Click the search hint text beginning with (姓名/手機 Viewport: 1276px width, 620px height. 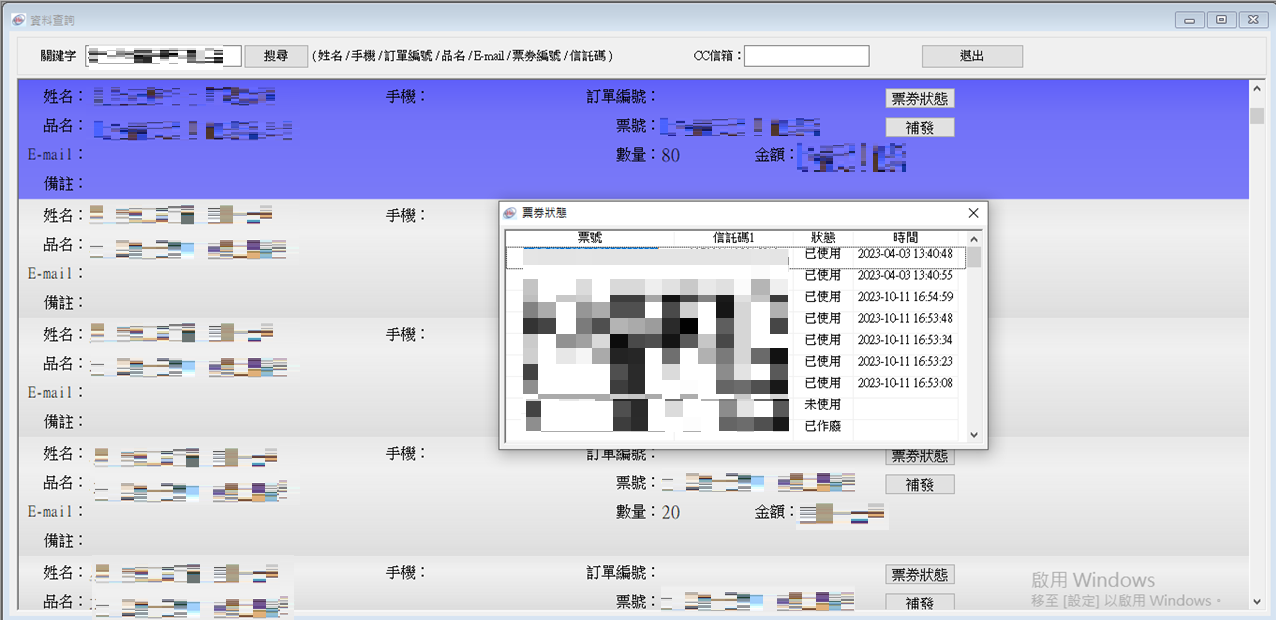463,56
